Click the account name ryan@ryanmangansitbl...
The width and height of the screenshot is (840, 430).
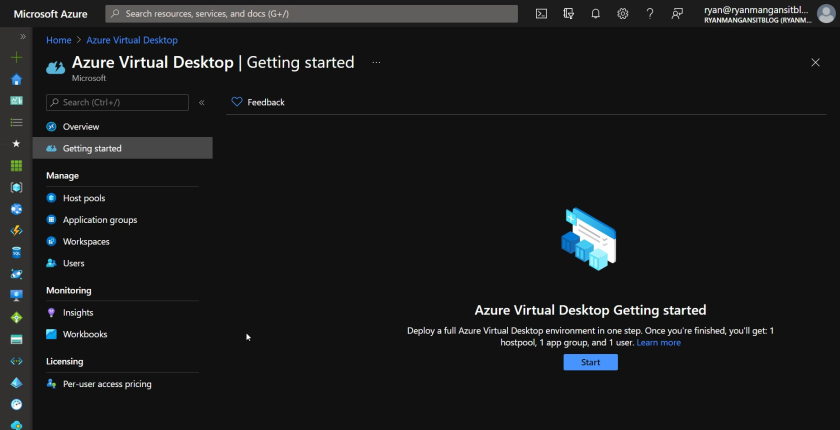click(x=756, y=9)
